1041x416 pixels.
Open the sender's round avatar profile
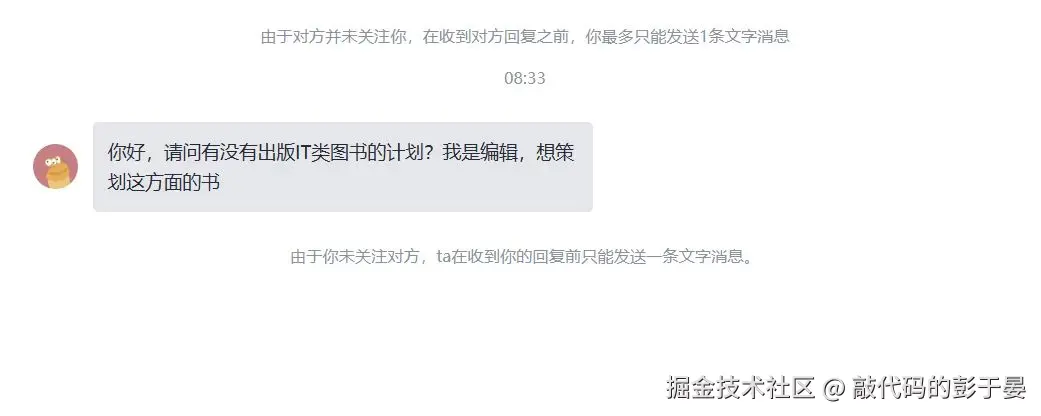[56, 167]
